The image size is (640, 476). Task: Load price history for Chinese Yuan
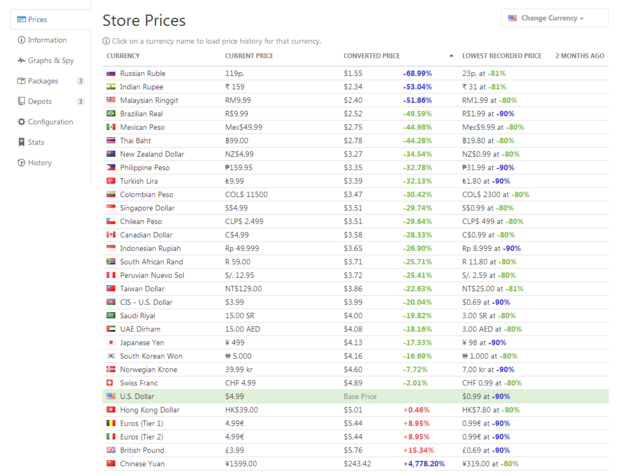coord(142,463)
